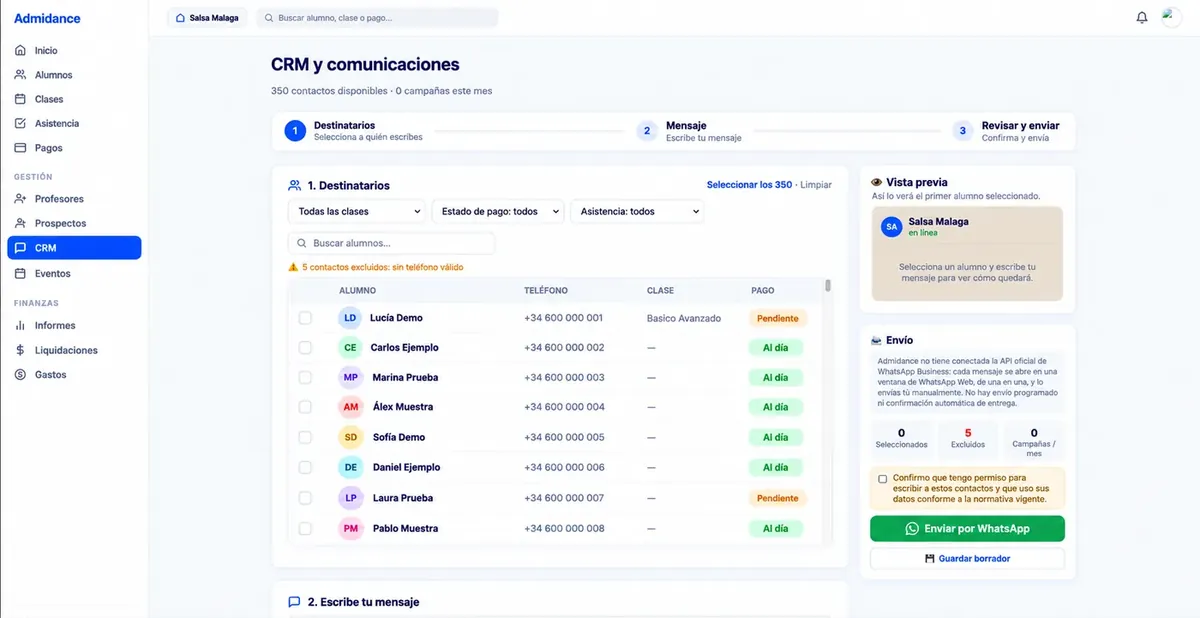Screen dimensions: 1200x618
Task: Click the Gastos coin icon
Action: (20, 374)
